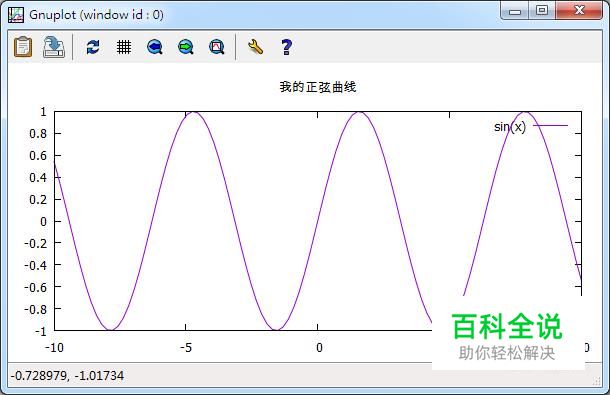Open the help question mark
This screenshot has width=610, height=395.
click(286, 47)
